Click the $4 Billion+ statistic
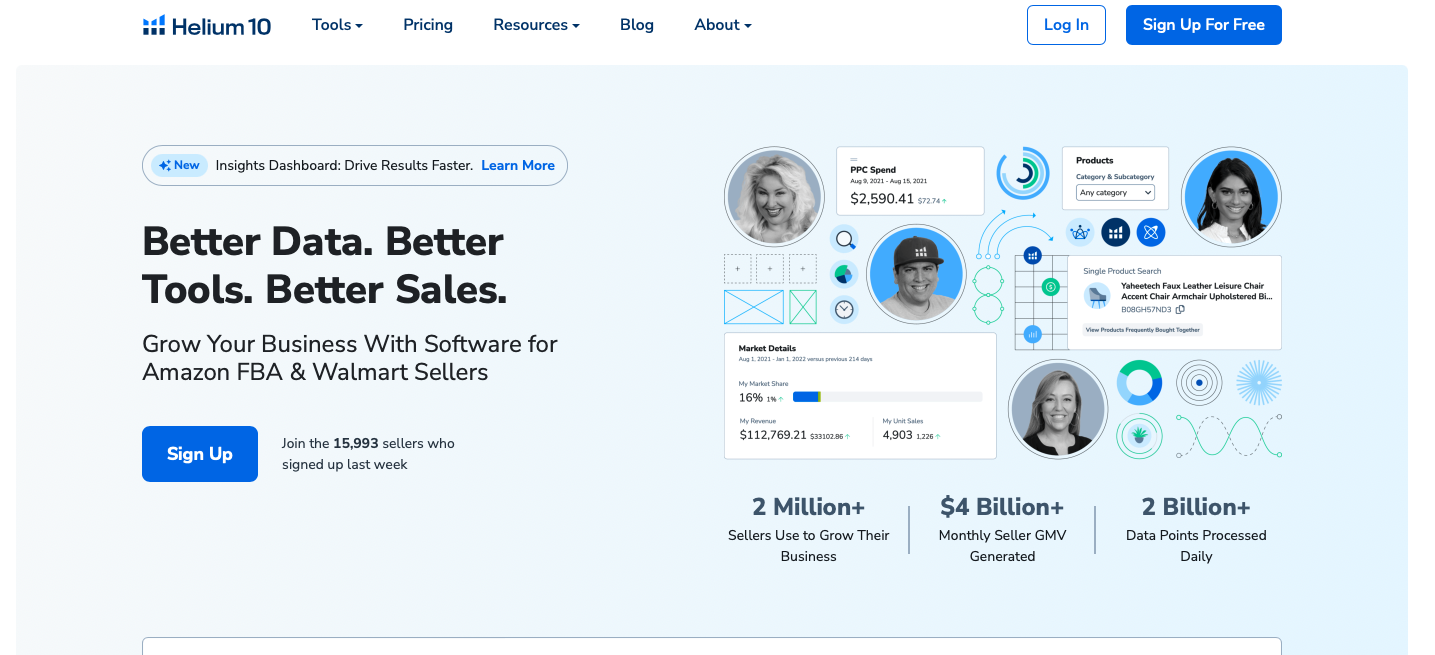This screenshot has height=655, width=1435. point(1002,507)
